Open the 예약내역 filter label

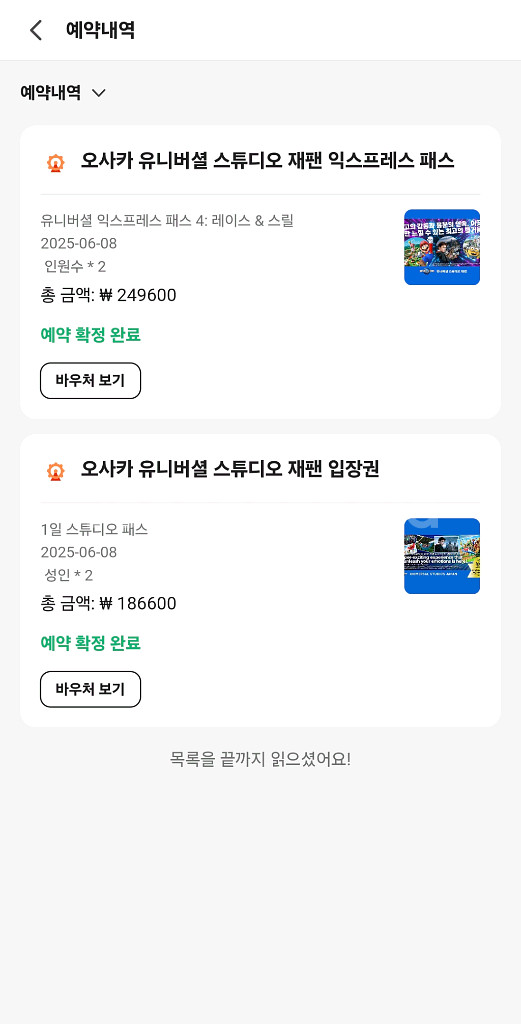[50, 93]
